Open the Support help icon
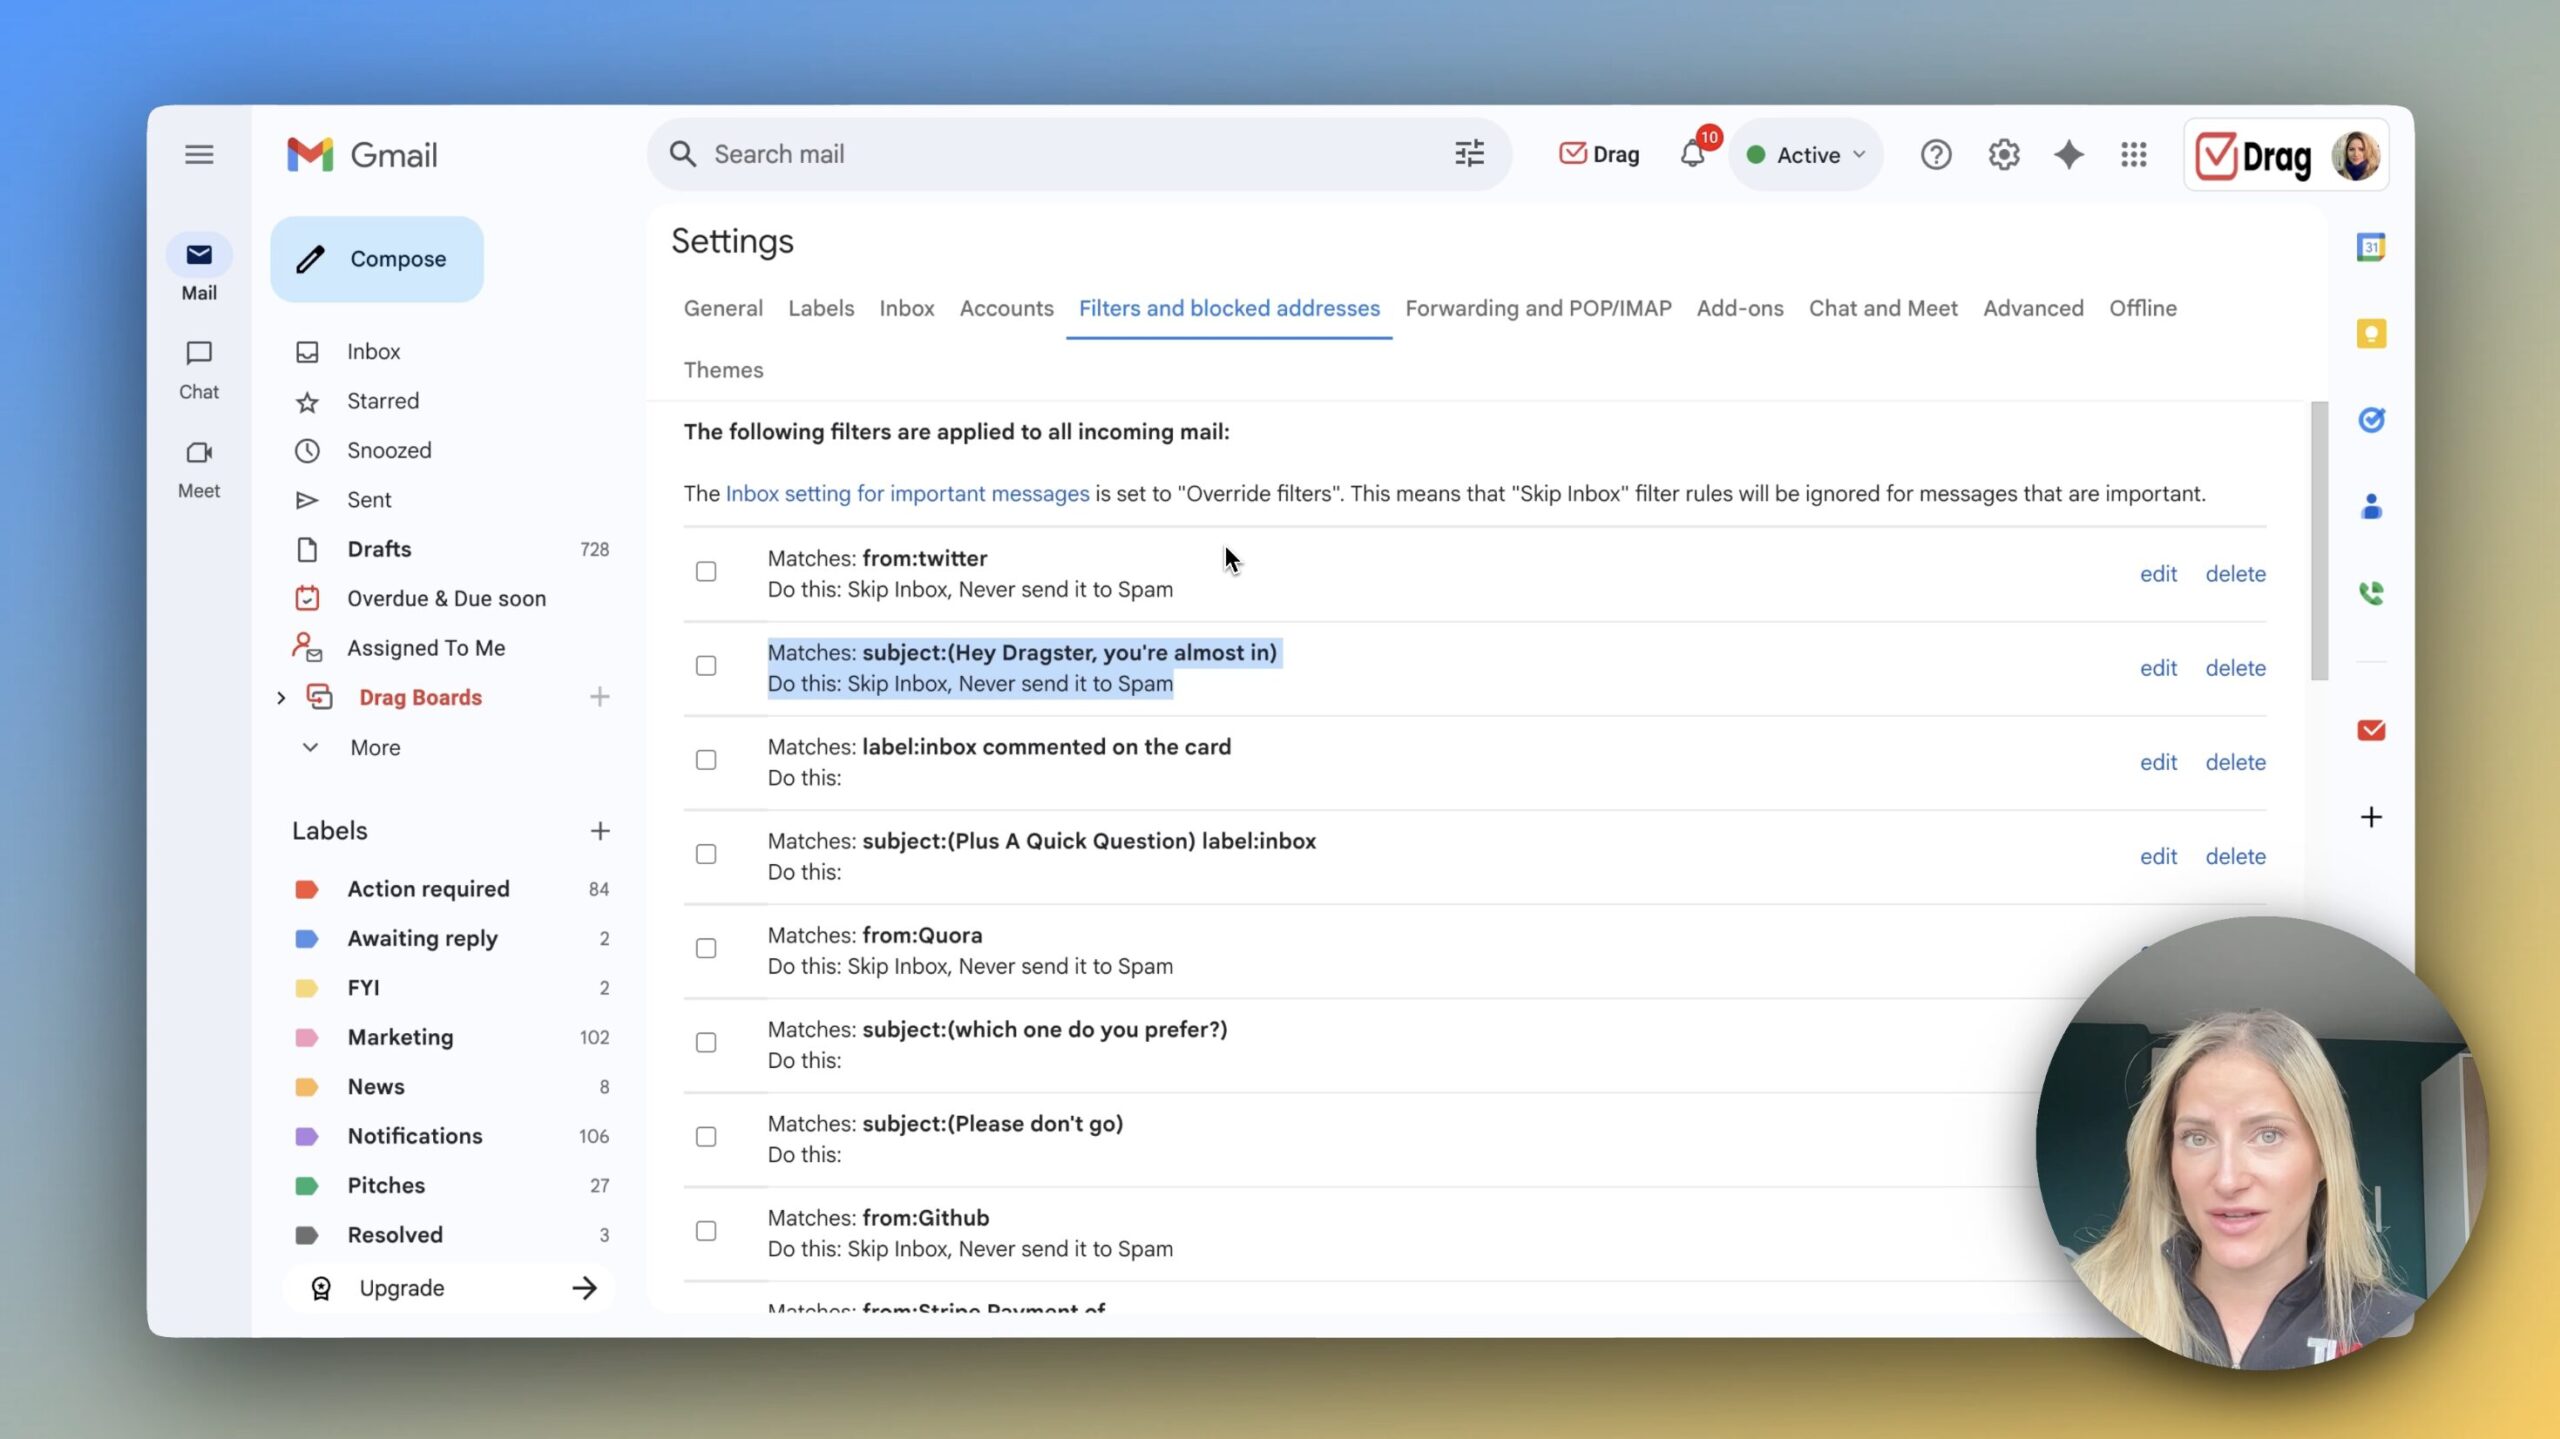 click(1936, 154)
